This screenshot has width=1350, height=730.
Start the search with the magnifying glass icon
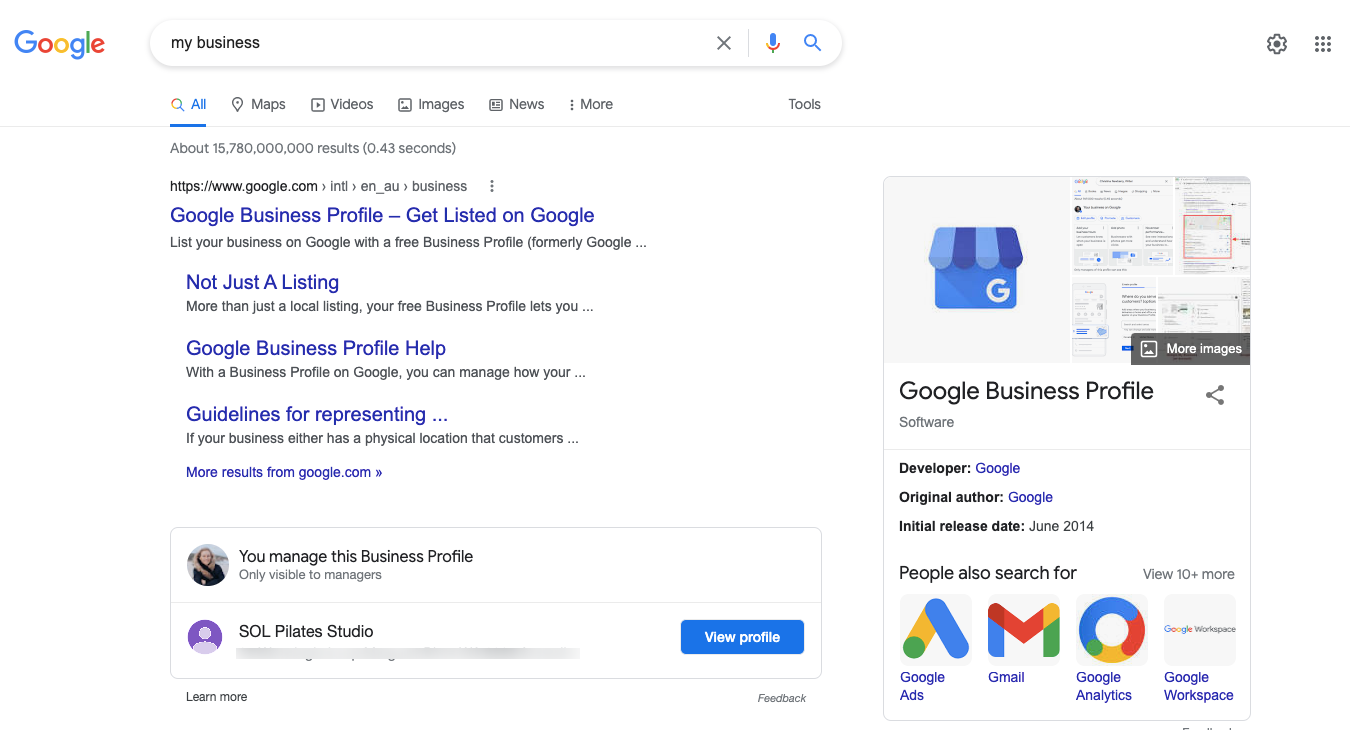tap(812, 43)
